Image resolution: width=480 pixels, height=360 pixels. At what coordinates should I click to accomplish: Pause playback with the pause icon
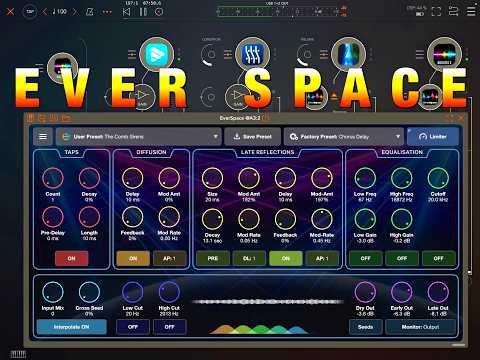coord(143,12)
